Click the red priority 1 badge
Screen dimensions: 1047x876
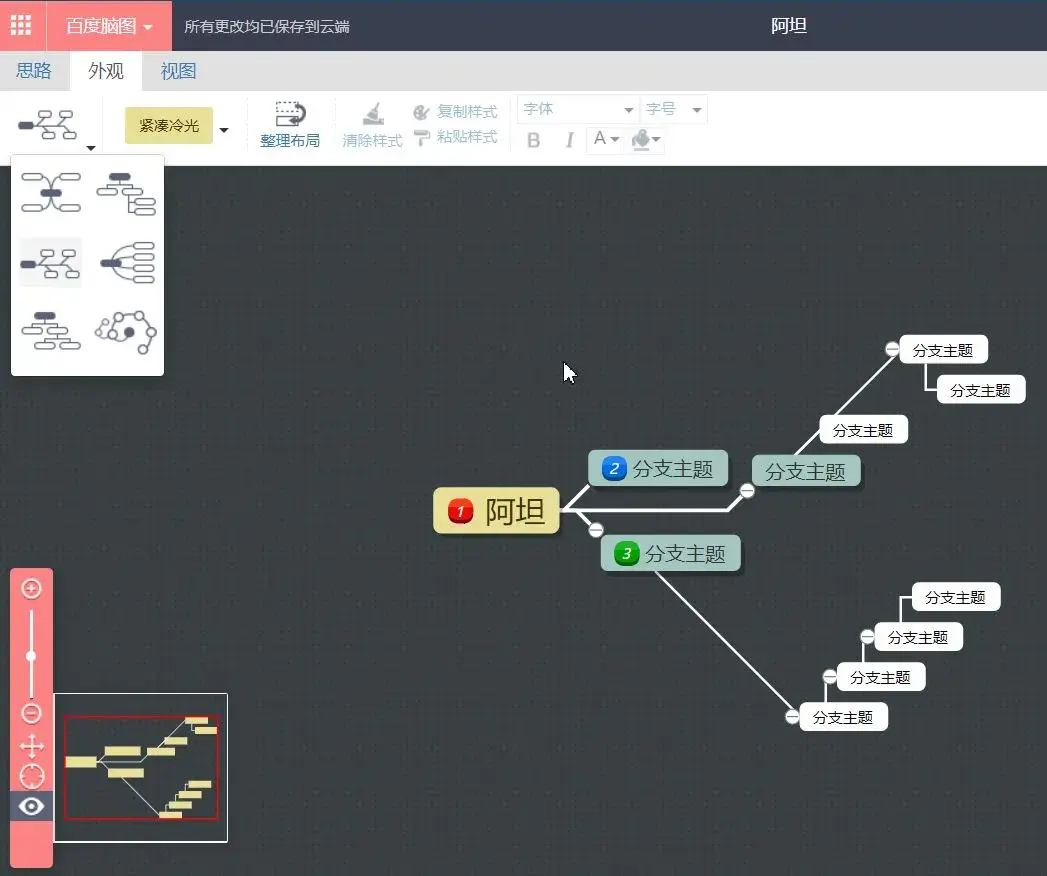(x=460, y=511)
